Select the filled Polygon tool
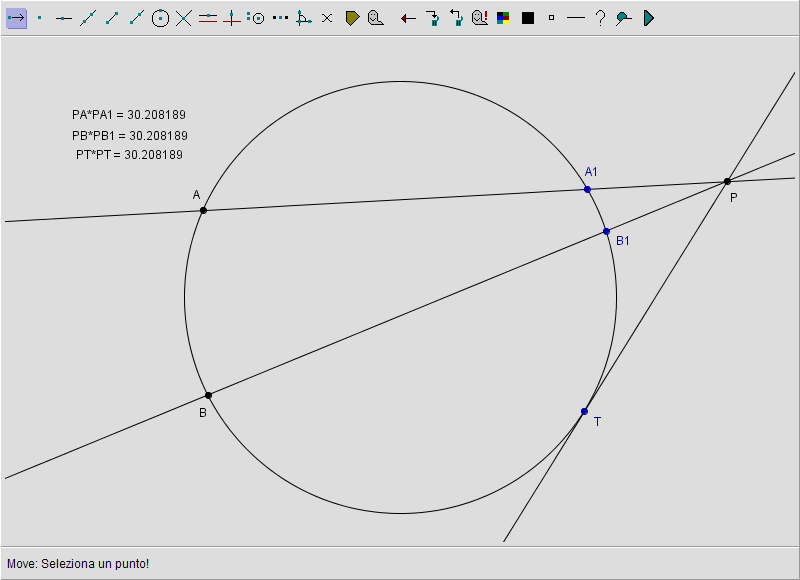800x580 pixels. pyautogui.click(x=352, y=18)
